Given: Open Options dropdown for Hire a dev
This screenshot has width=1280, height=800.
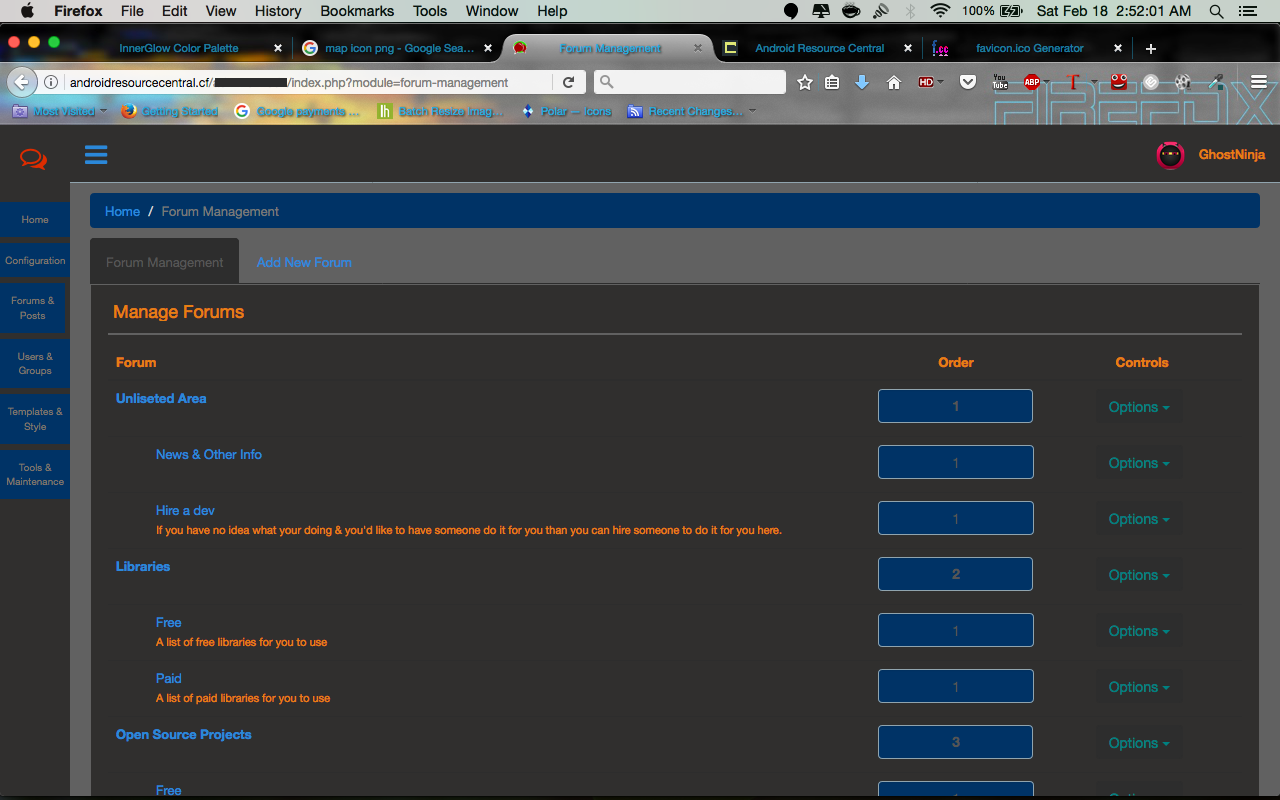Looking at the screenshot, I should (1139, 519).
